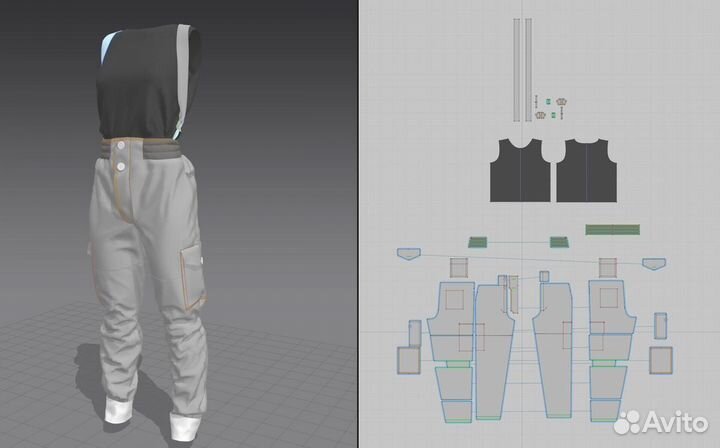
Task: Select the right long strap pattern strip
Action: pos(529,70)
